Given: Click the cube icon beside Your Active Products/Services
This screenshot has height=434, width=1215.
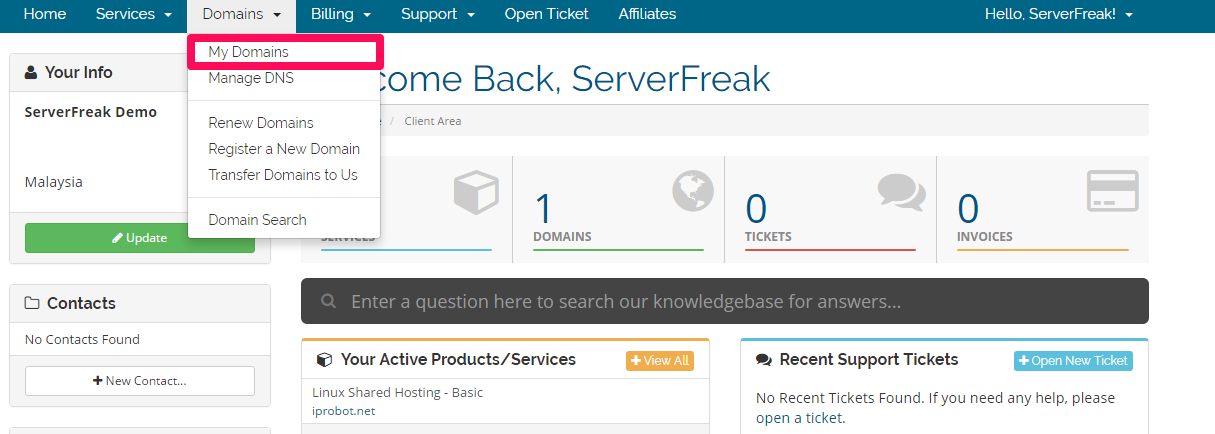Looking at the screenshot, I should [324, 360].
